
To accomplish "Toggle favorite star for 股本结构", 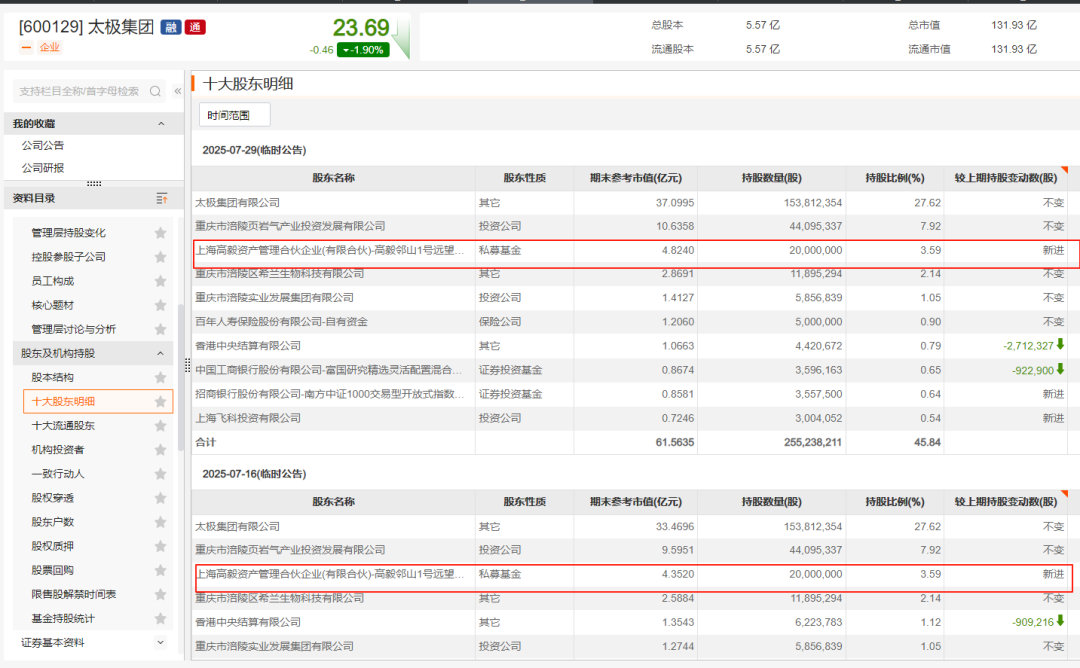I will click(160, 378).
